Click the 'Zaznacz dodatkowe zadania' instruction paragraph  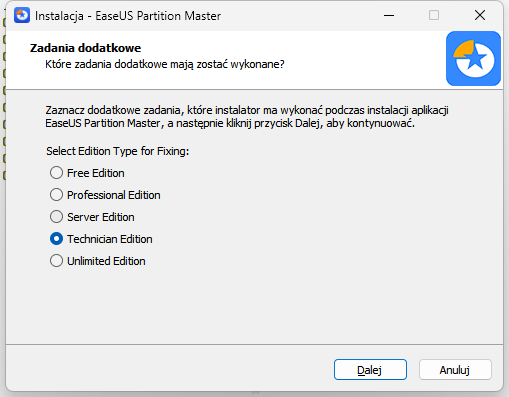point(247,117)
